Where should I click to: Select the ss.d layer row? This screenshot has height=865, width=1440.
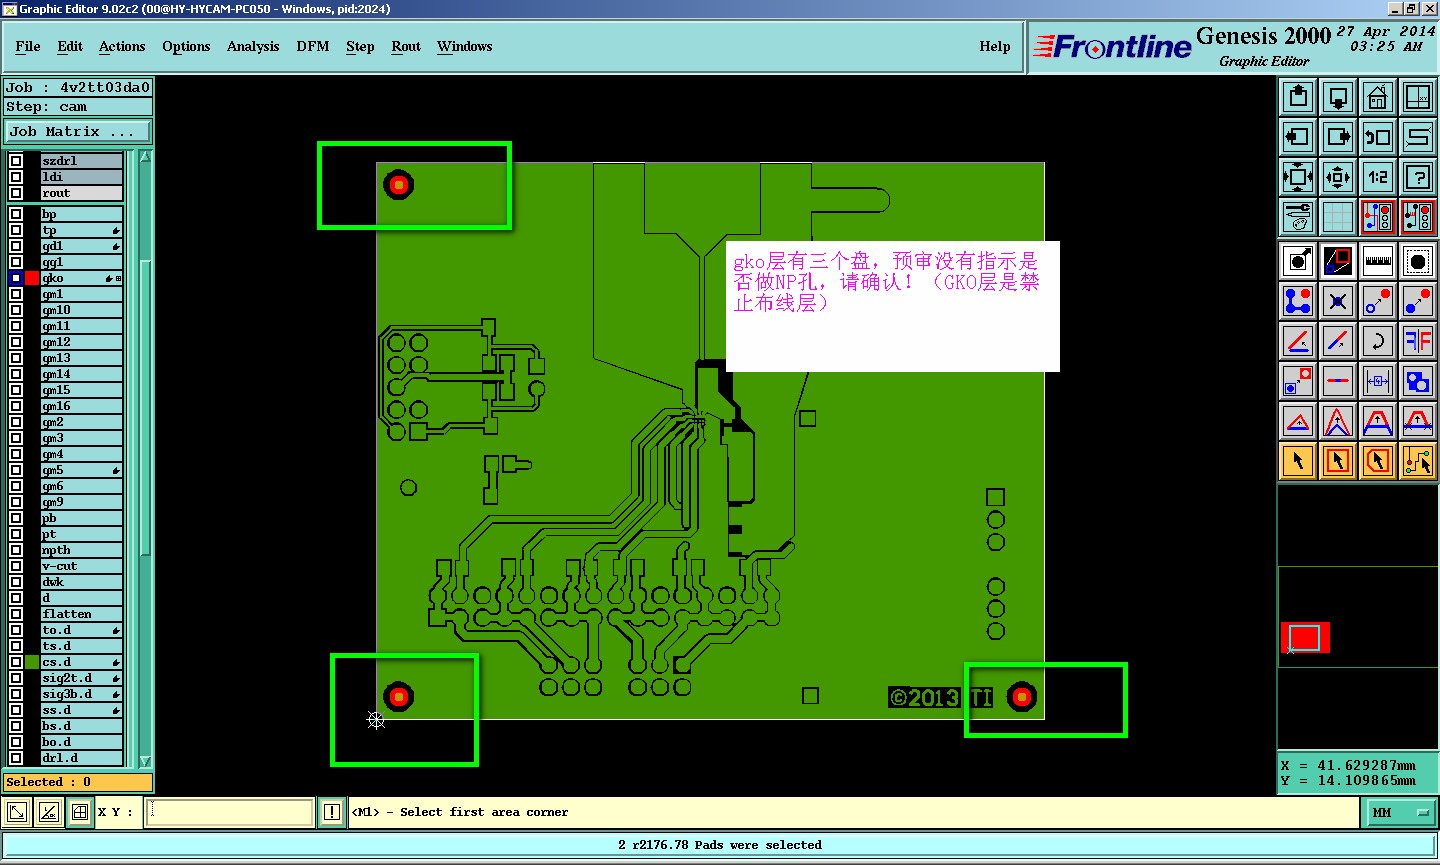click(x=82, y=710)
